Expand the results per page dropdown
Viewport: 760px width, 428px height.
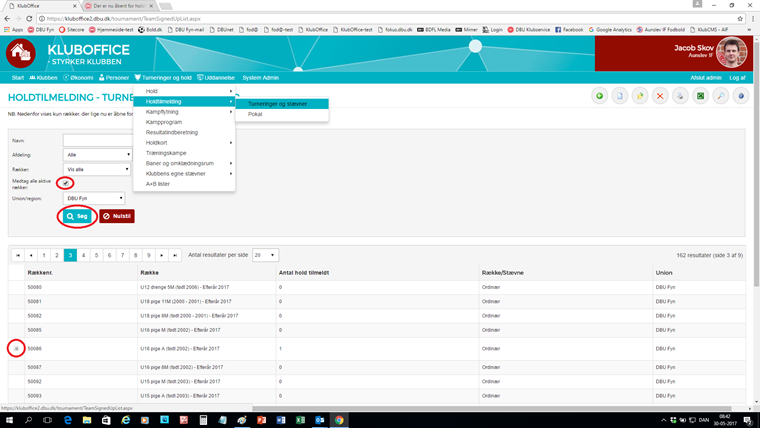coord(266,255)
